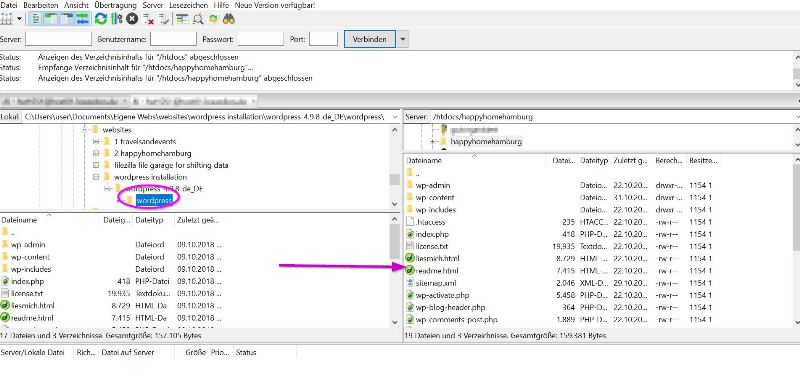Image resolution: width=800 pixels, height=383 pixels.
Task: Toggle directory comparison magnifier icon
Action: point(198,19)
